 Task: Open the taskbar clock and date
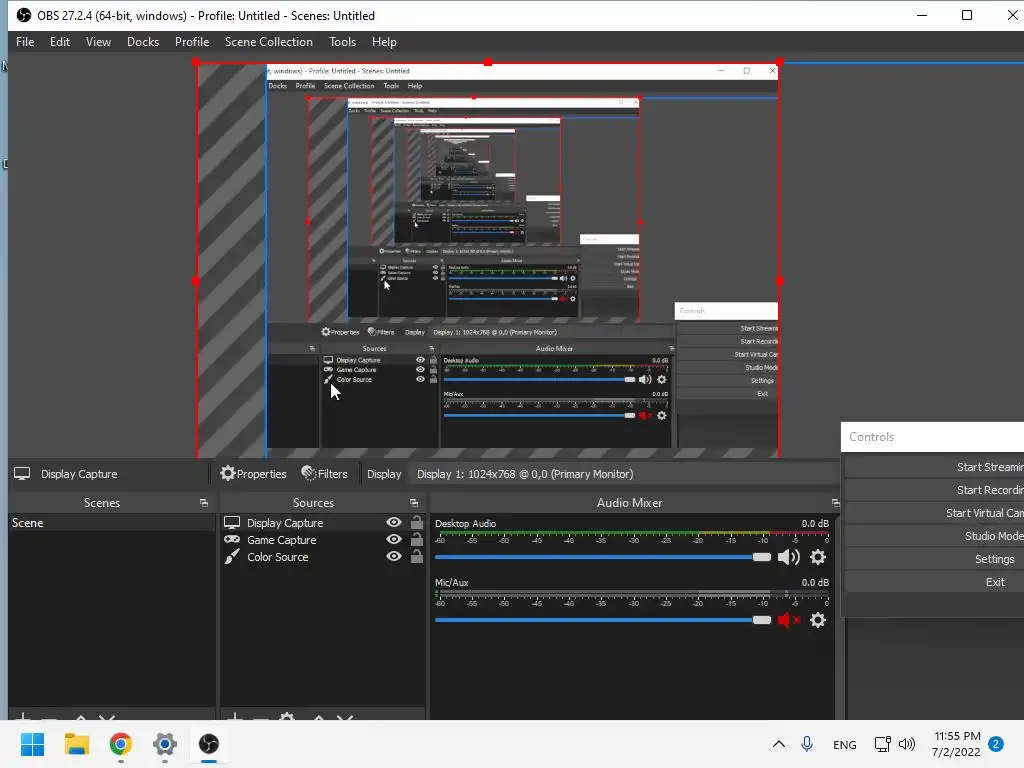pyautogui.click(x=957, y=744)
